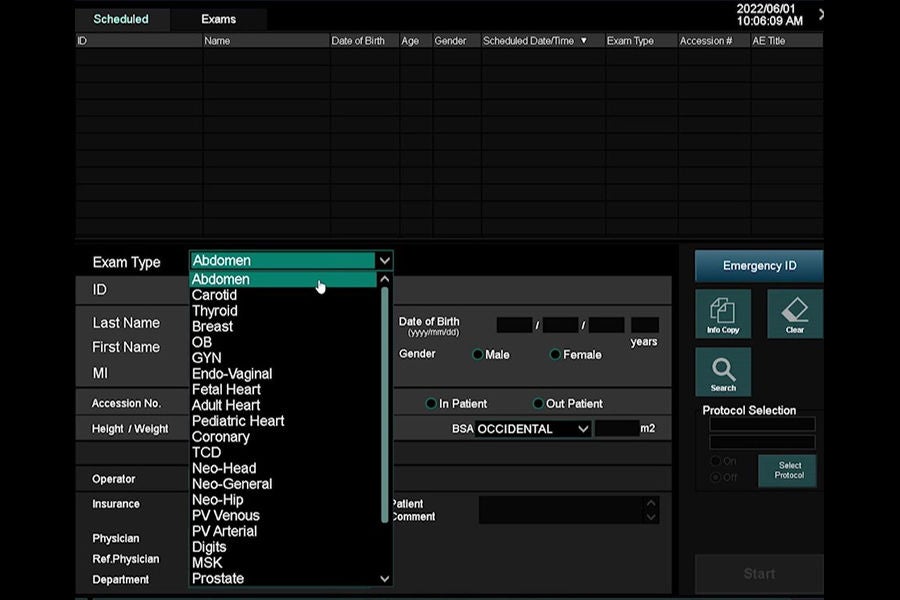Click the Start button

(x=759, y=574)
